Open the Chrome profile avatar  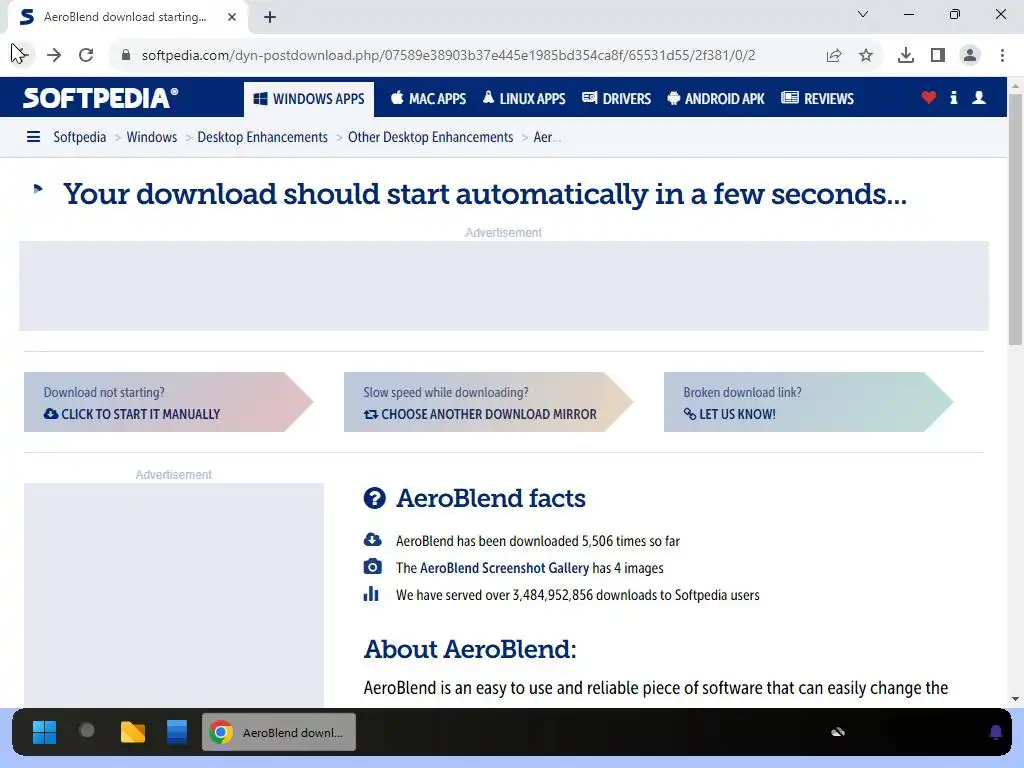(970, 56)
